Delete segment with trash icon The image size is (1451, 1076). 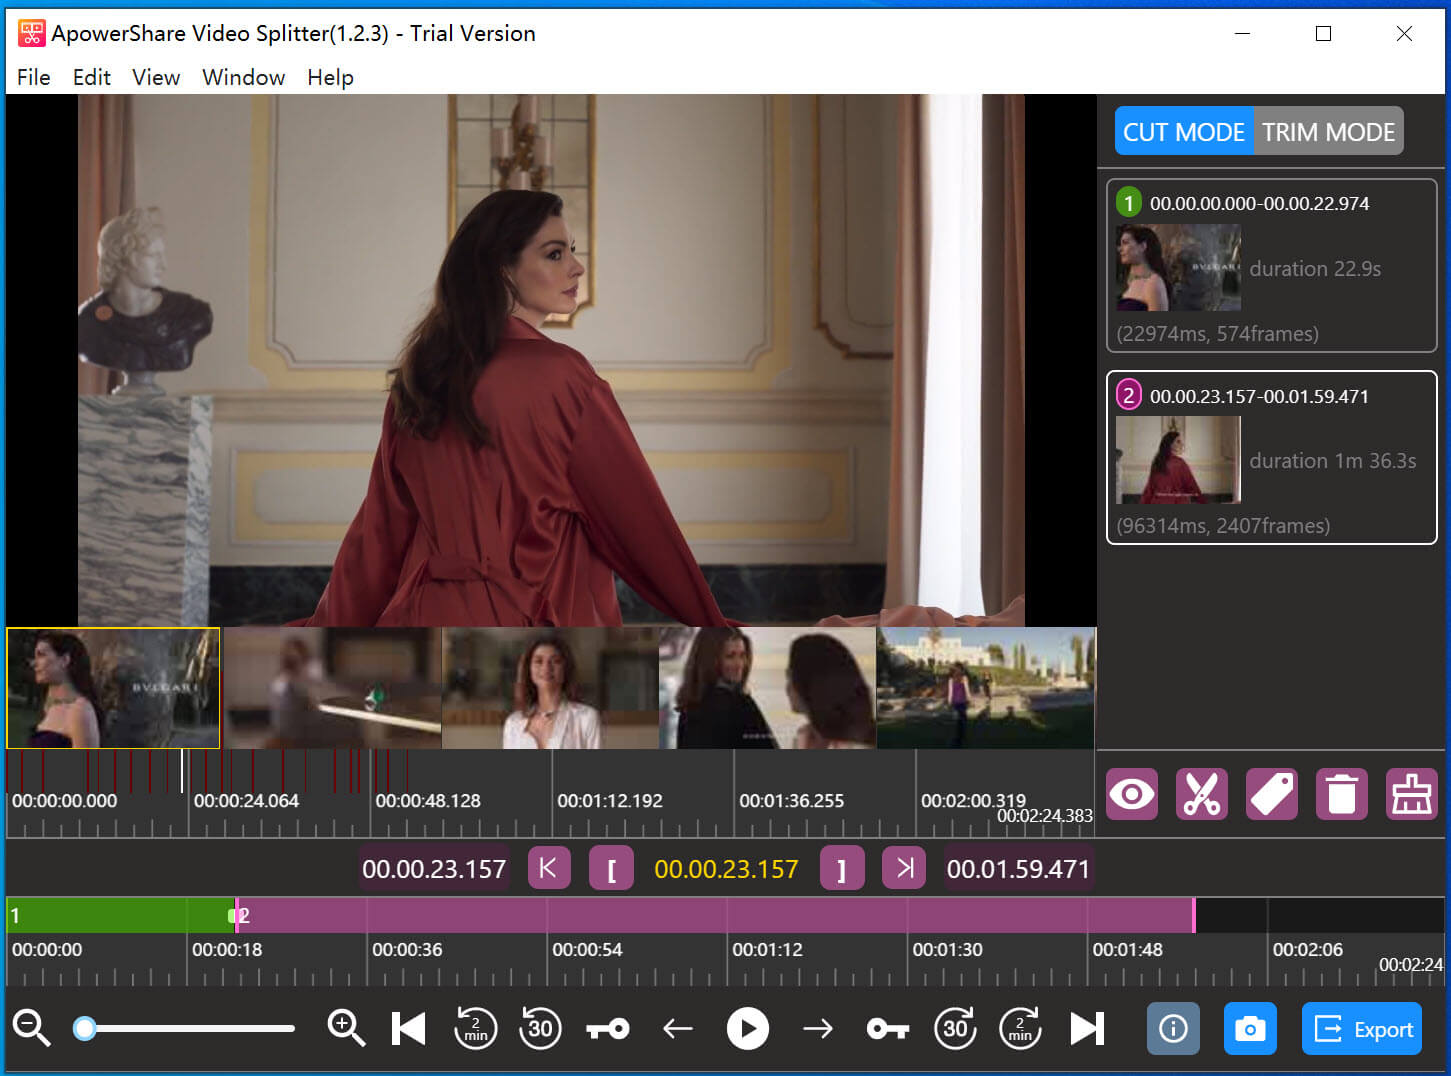point(1341,795)
